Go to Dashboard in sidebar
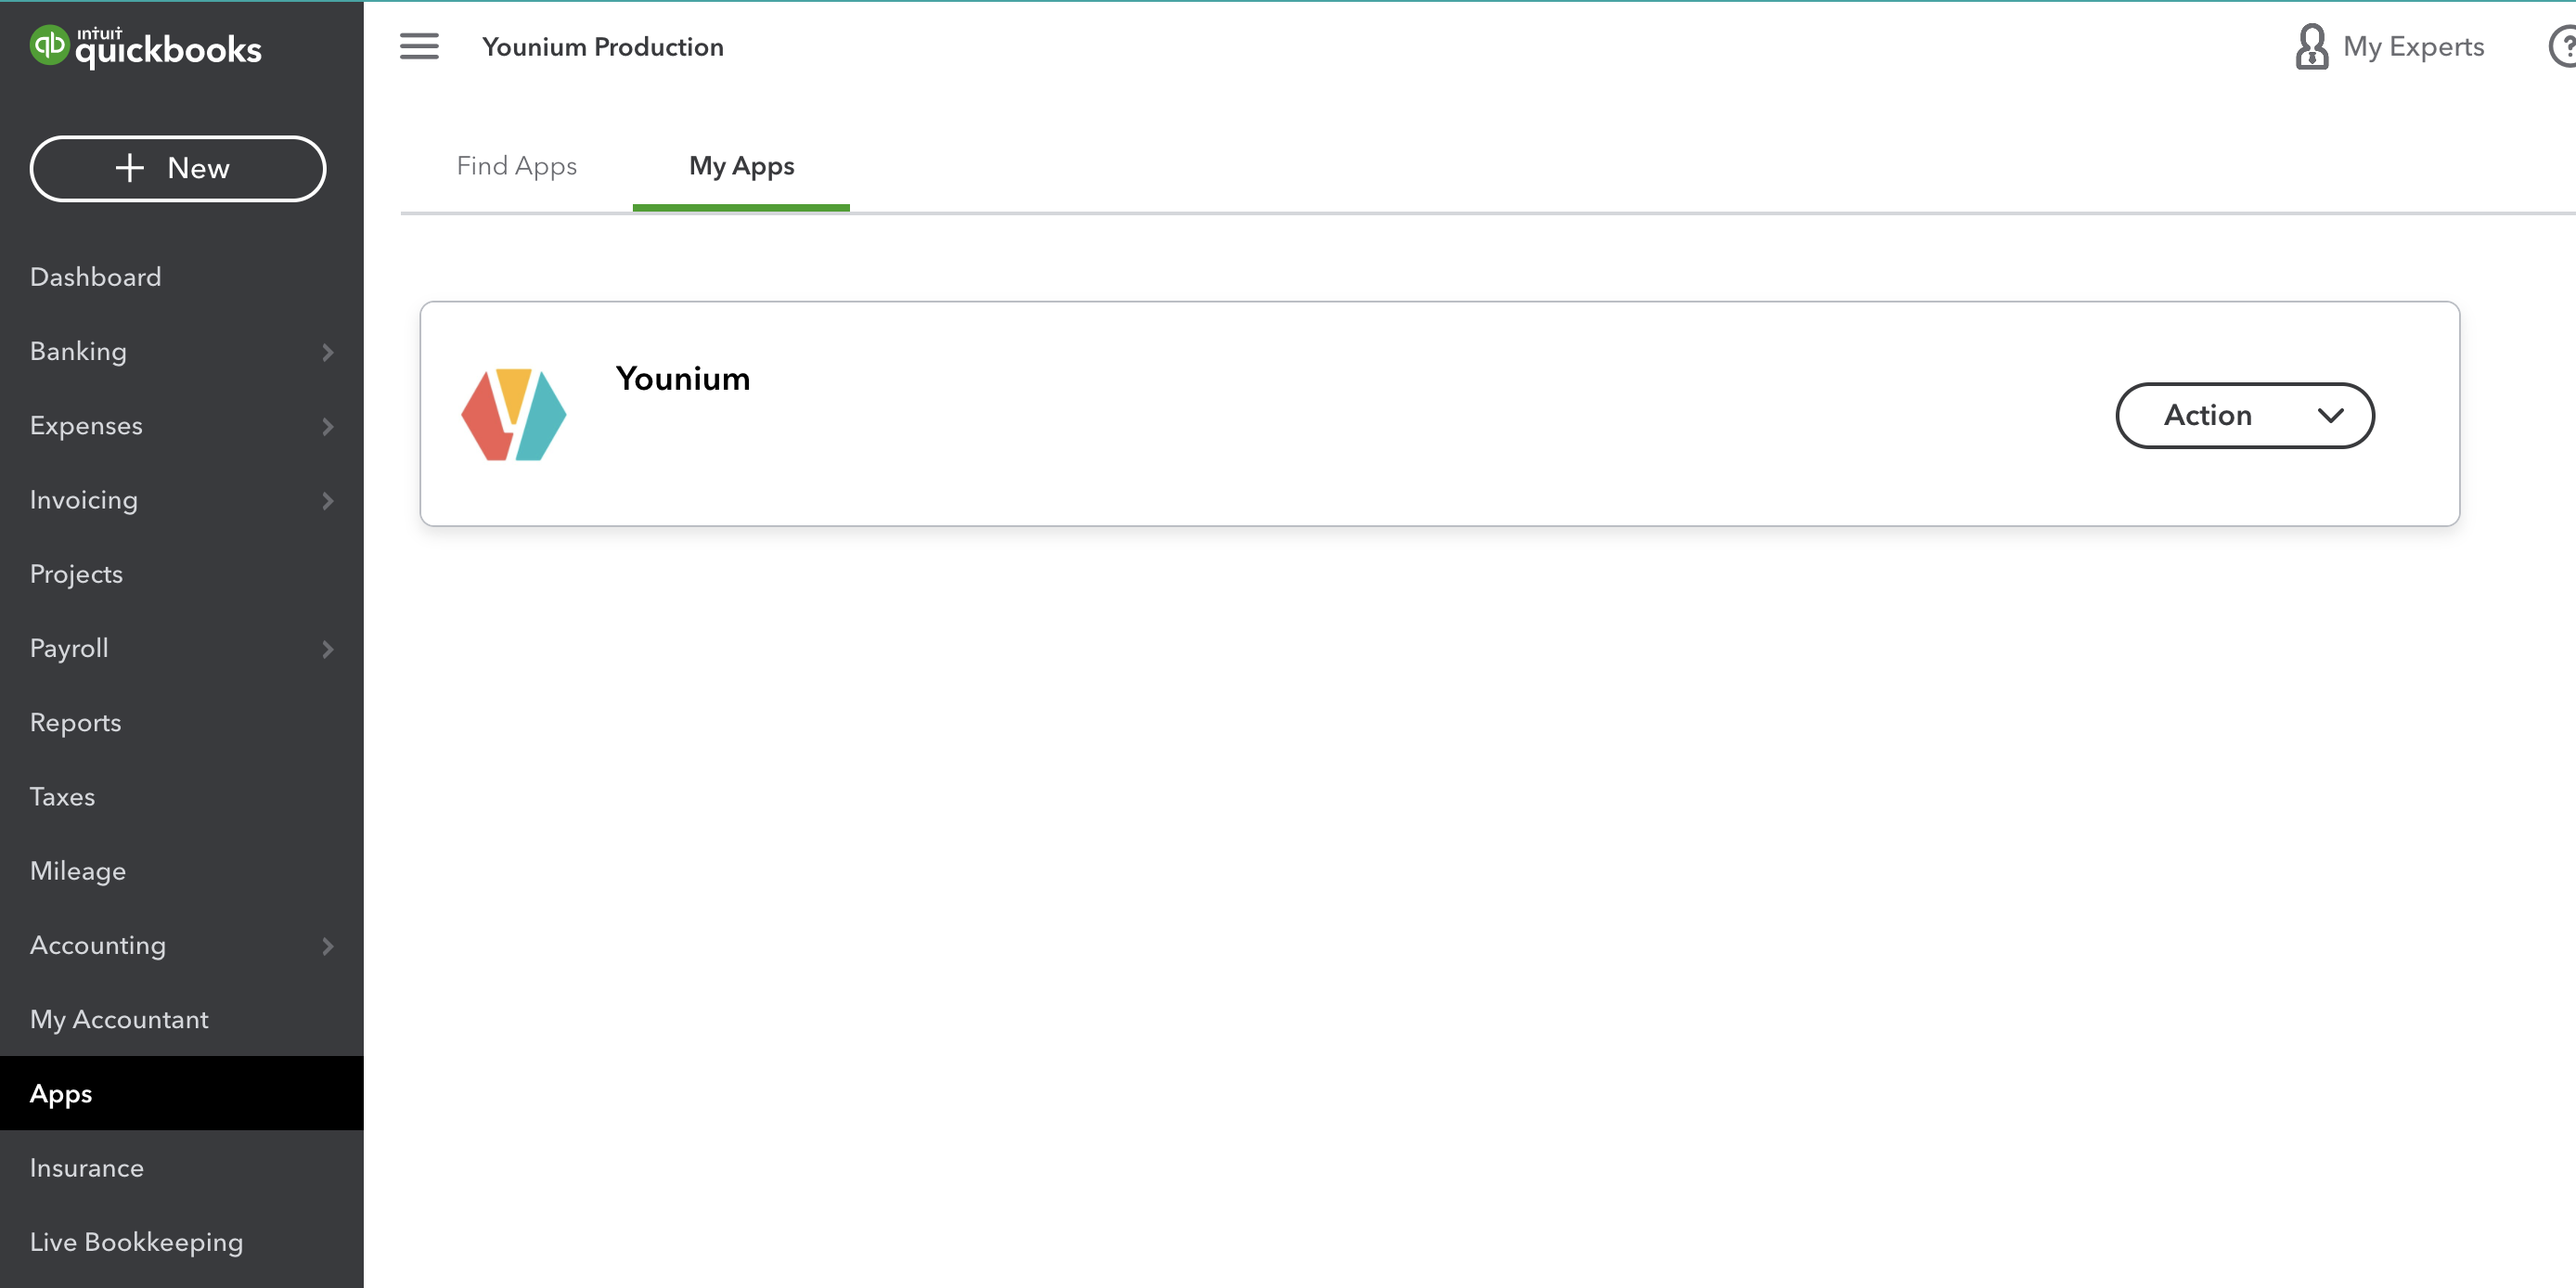The height and width of the screenshot is (1288, 2576). [181, 277]
